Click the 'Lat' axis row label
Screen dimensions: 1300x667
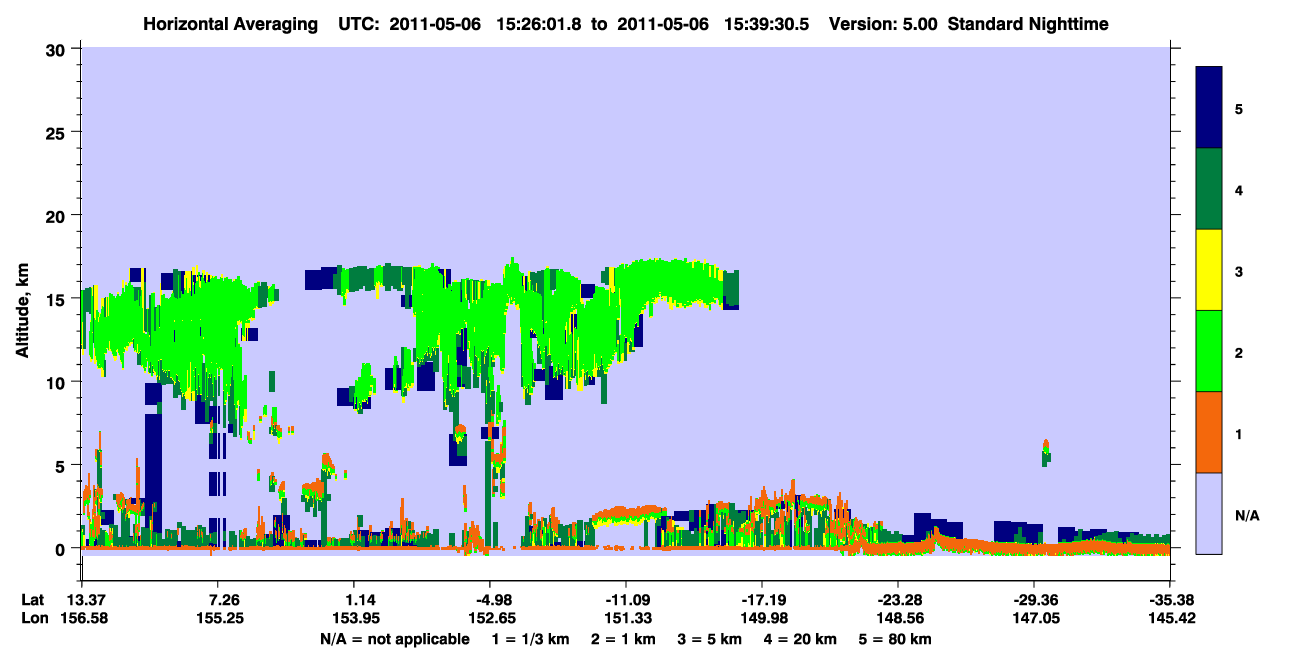coord(33,600)
